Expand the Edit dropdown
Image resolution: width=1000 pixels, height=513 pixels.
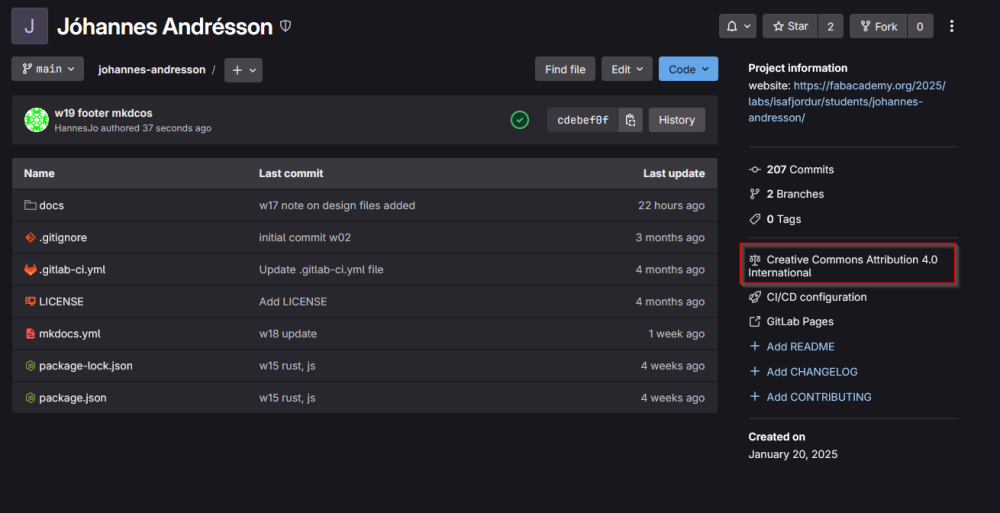[x=627, y=69]
